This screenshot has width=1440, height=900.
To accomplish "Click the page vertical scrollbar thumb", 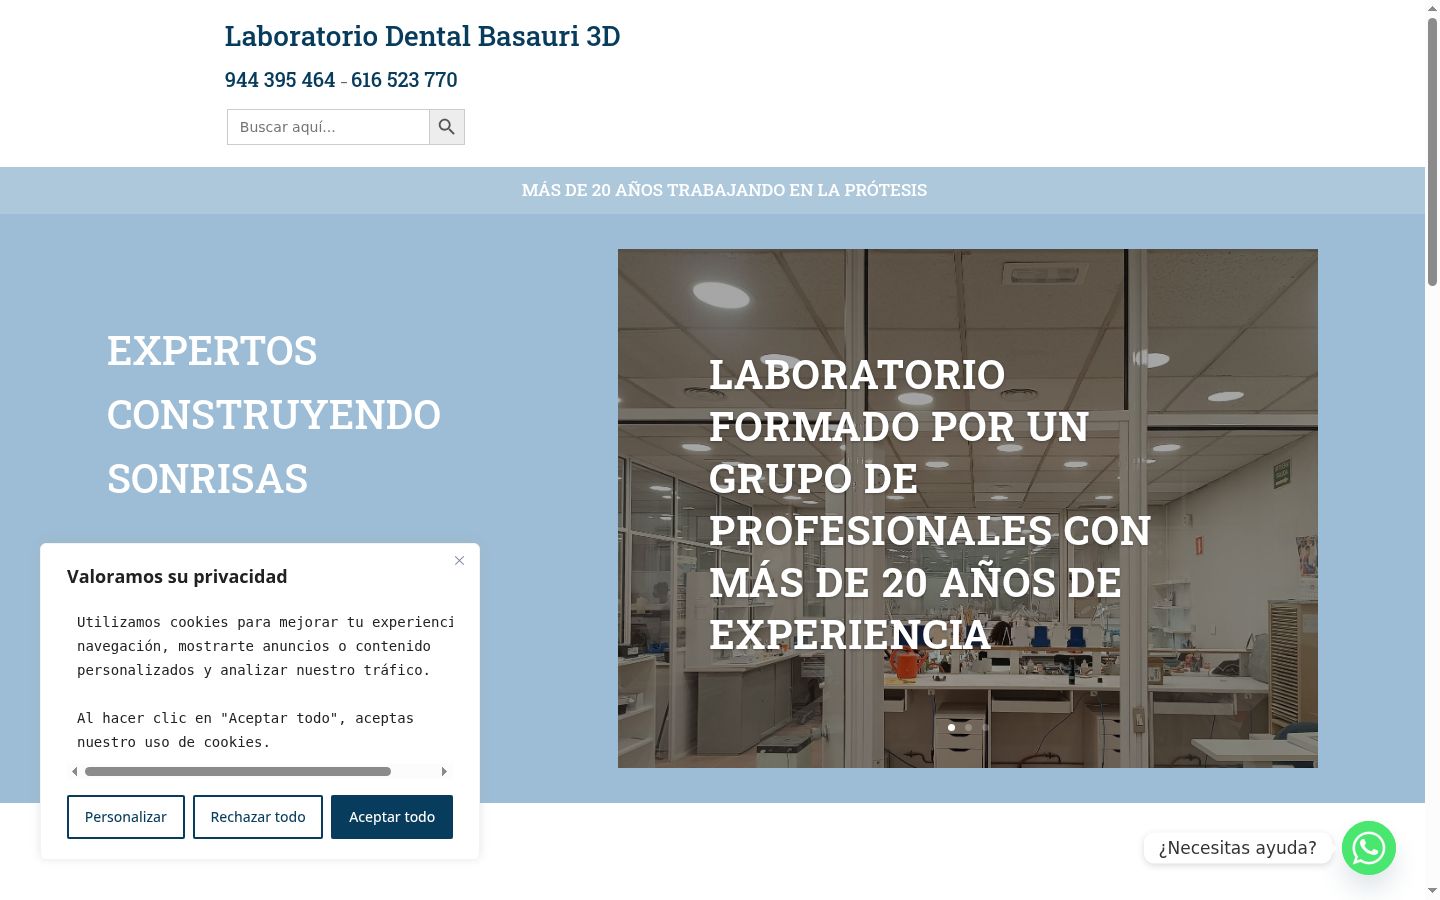I will 1432,152.
